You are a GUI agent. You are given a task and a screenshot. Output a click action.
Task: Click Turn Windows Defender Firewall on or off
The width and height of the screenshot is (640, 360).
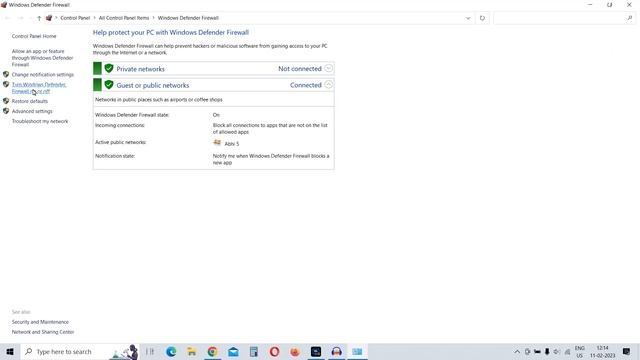click(x=39, y=88)
